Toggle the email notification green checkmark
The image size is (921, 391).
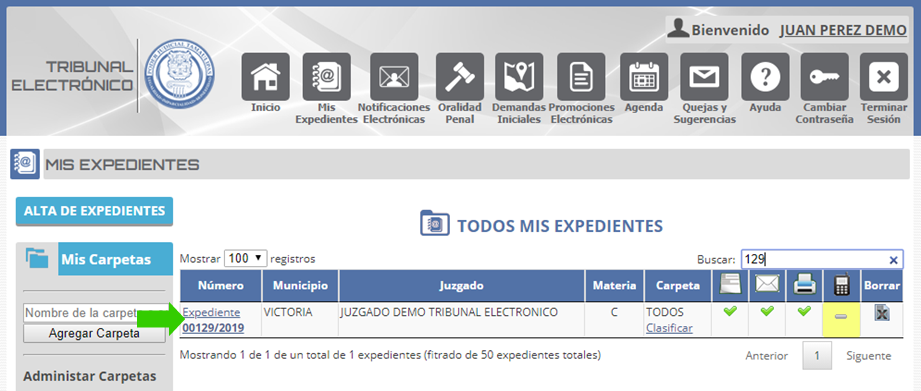point(767,312)
